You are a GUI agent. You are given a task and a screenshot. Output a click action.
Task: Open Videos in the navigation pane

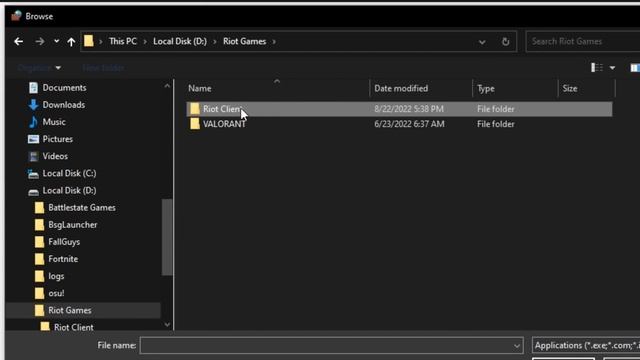55,156
